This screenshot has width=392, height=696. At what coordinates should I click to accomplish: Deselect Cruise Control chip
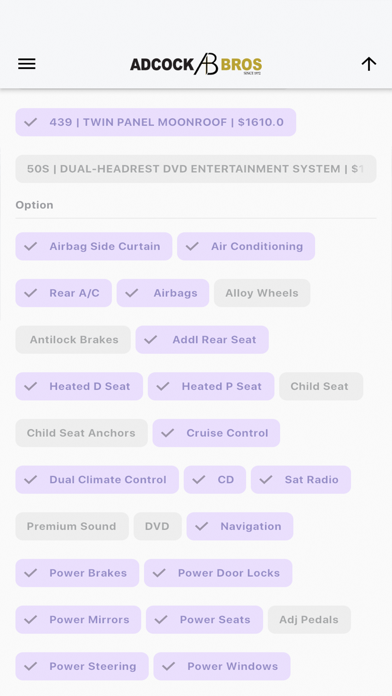pos(216,433)
